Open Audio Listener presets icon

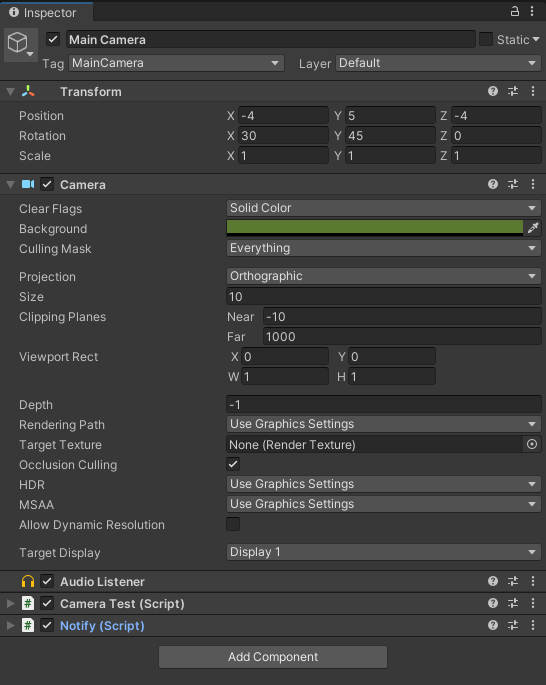(x=513, y=581)
